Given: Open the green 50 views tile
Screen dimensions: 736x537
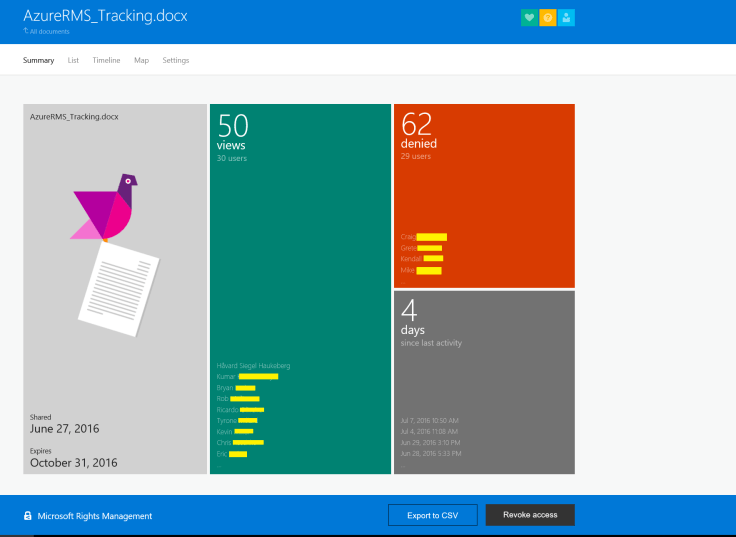Looking at the screenshot, I should (x=300, y=250).
